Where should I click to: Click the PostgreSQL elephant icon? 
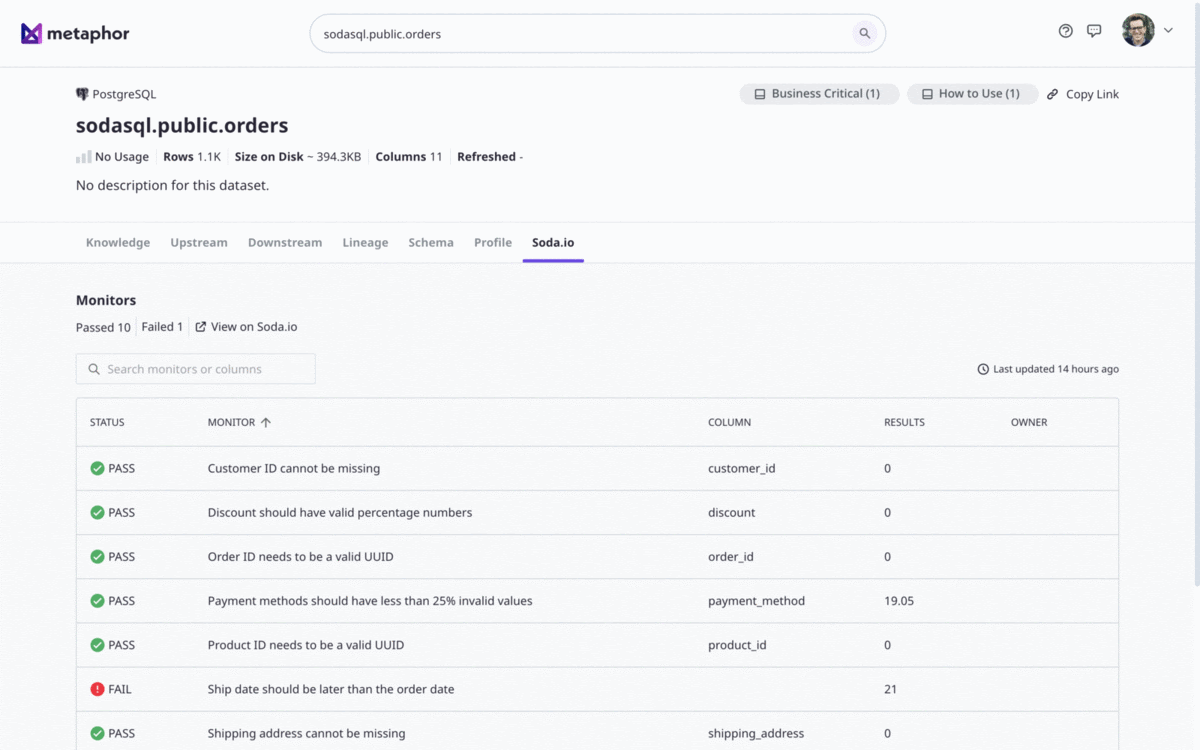click(82, 94)
